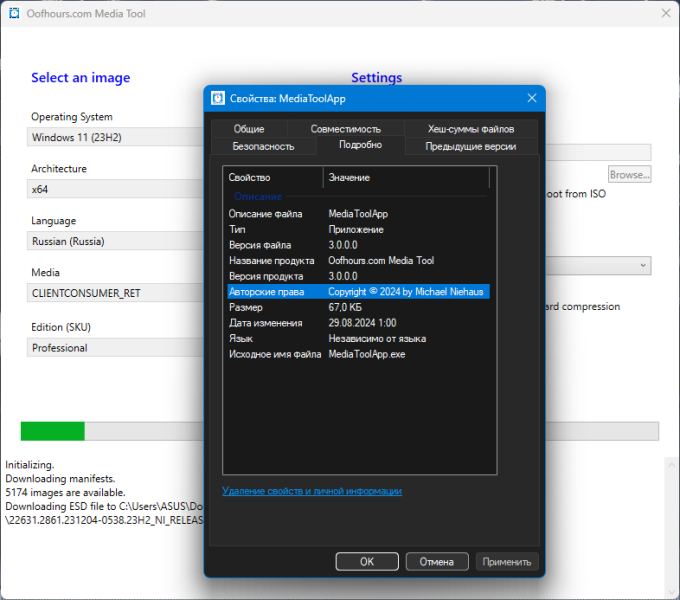Click the log scrollbar up arrow
The width and height of the screenshot is (680, 600).
click(x=671, y=465)
